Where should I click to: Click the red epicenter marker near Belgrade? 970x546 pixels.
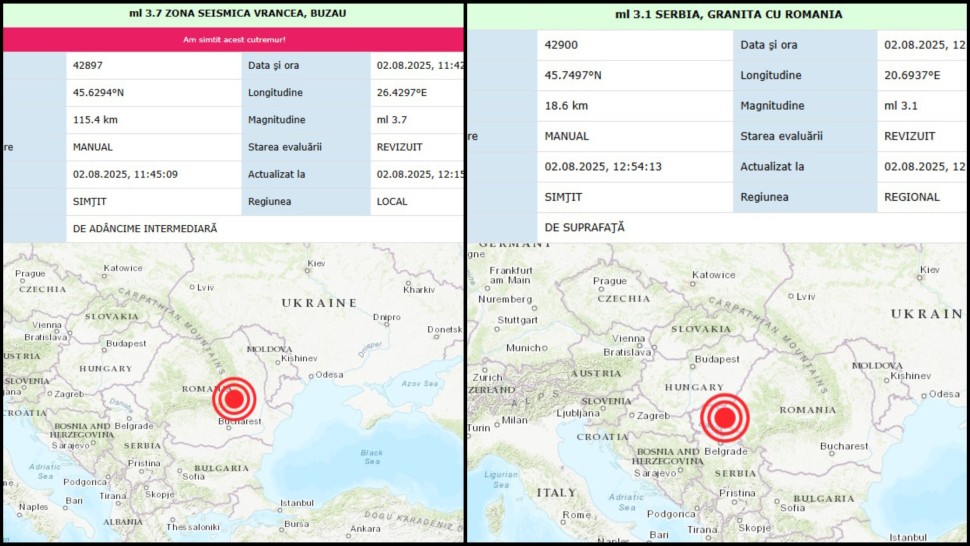(x=724, y=418)
